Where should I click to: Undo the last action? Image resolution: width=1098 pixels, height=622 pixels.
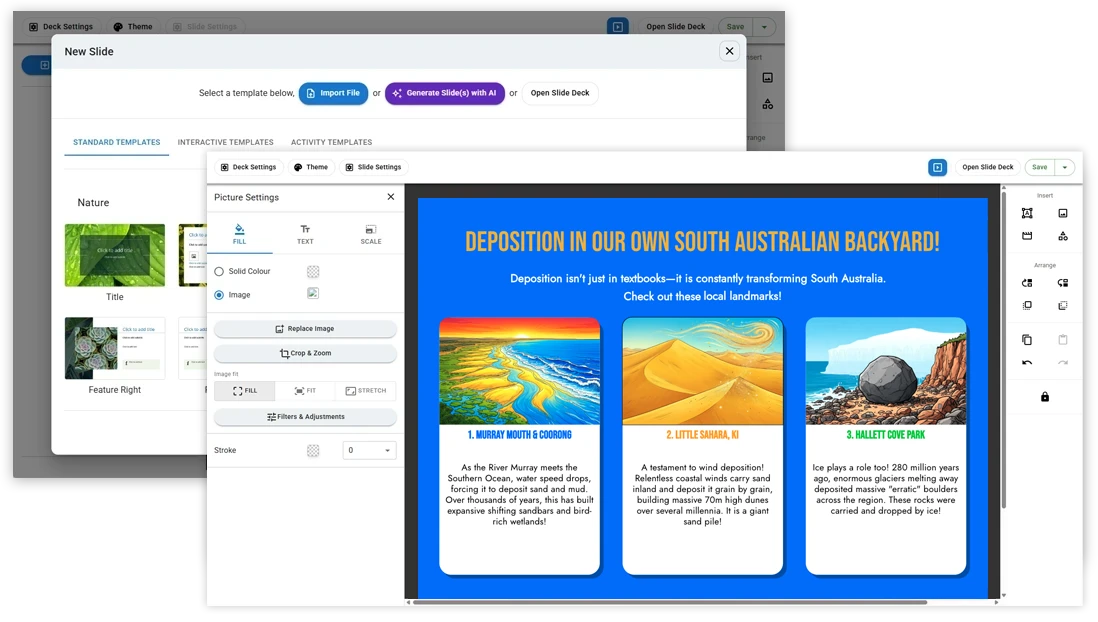point(1027,363)
